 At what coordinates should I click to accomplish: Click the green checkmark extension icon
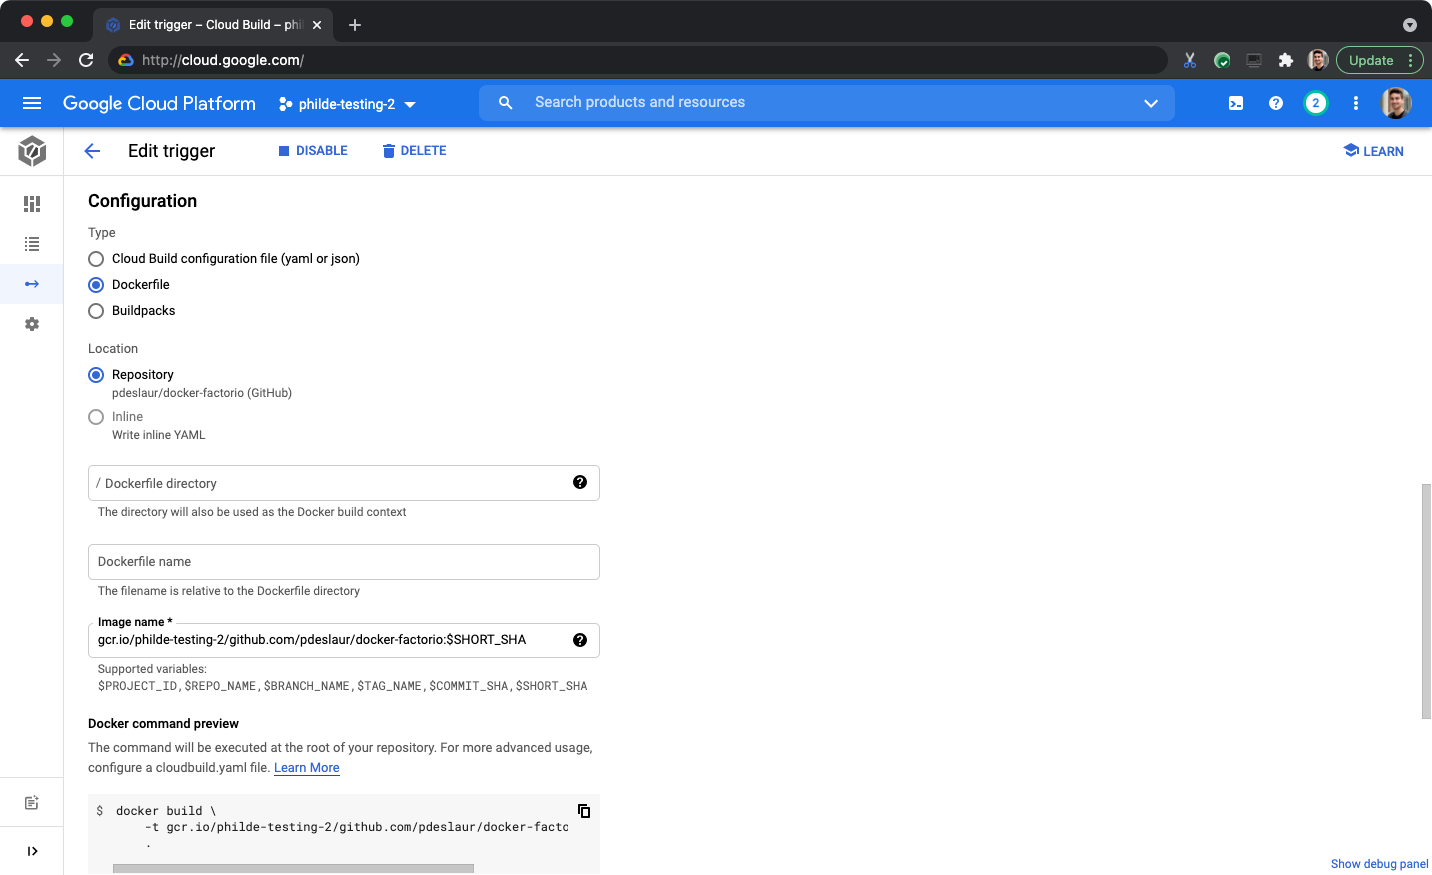coord(1222,60)
